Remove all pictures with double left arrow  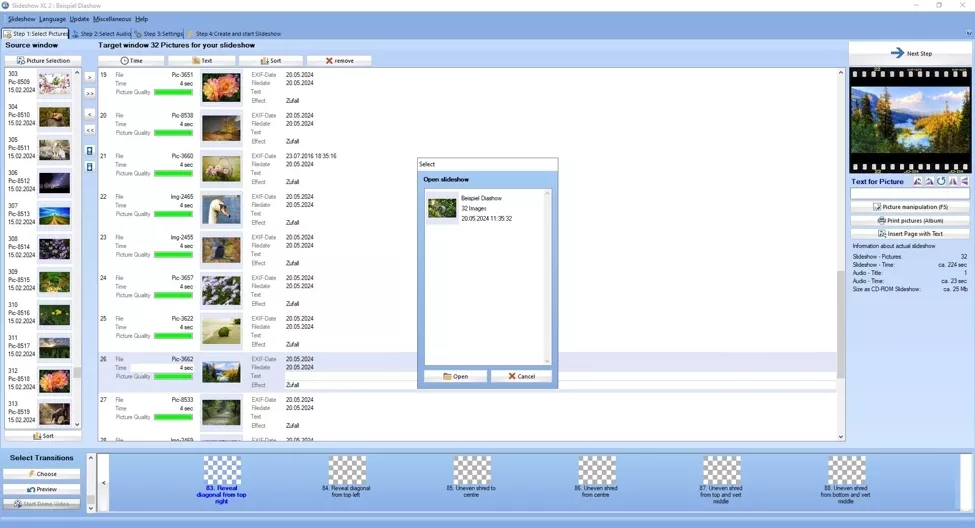[x=89, y=130]
